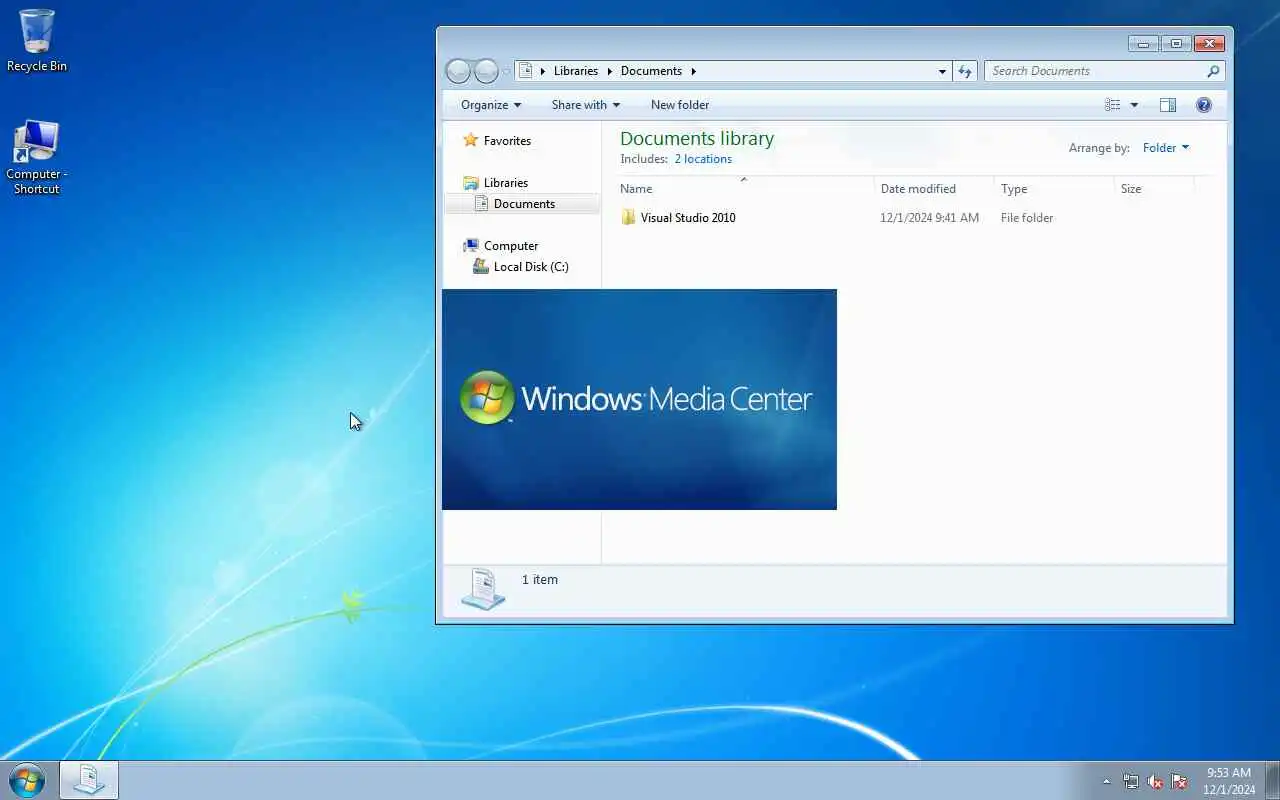The width and height of the screenshot is (1280, 800).
Task: Open the Arrange by Folder dropdown
Action: coord(1166,148)
